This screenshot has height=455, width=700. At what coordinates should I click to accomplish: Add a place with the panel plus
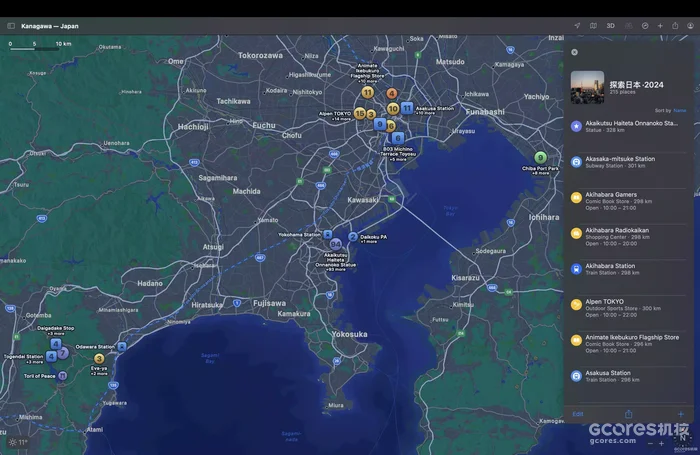coord(681,414)
